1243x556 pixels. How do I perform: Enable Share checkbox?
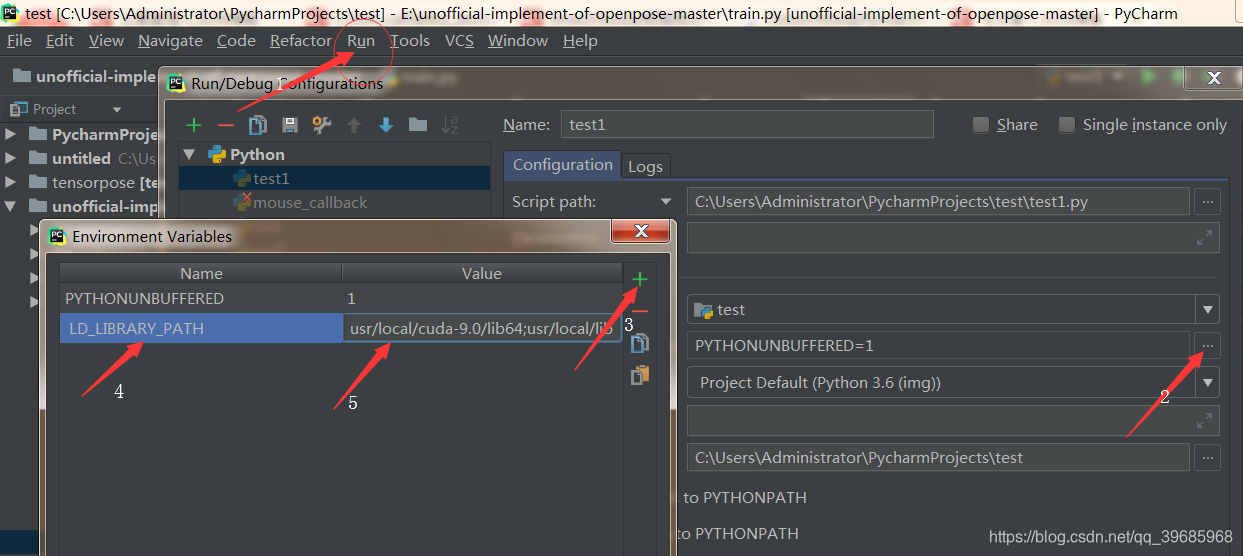click(981, 125)
